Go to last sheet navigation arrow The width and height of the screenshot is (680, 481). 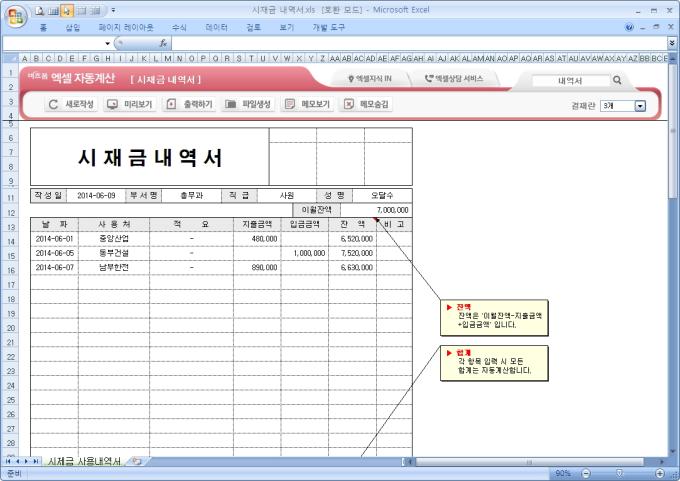(36, 461)
